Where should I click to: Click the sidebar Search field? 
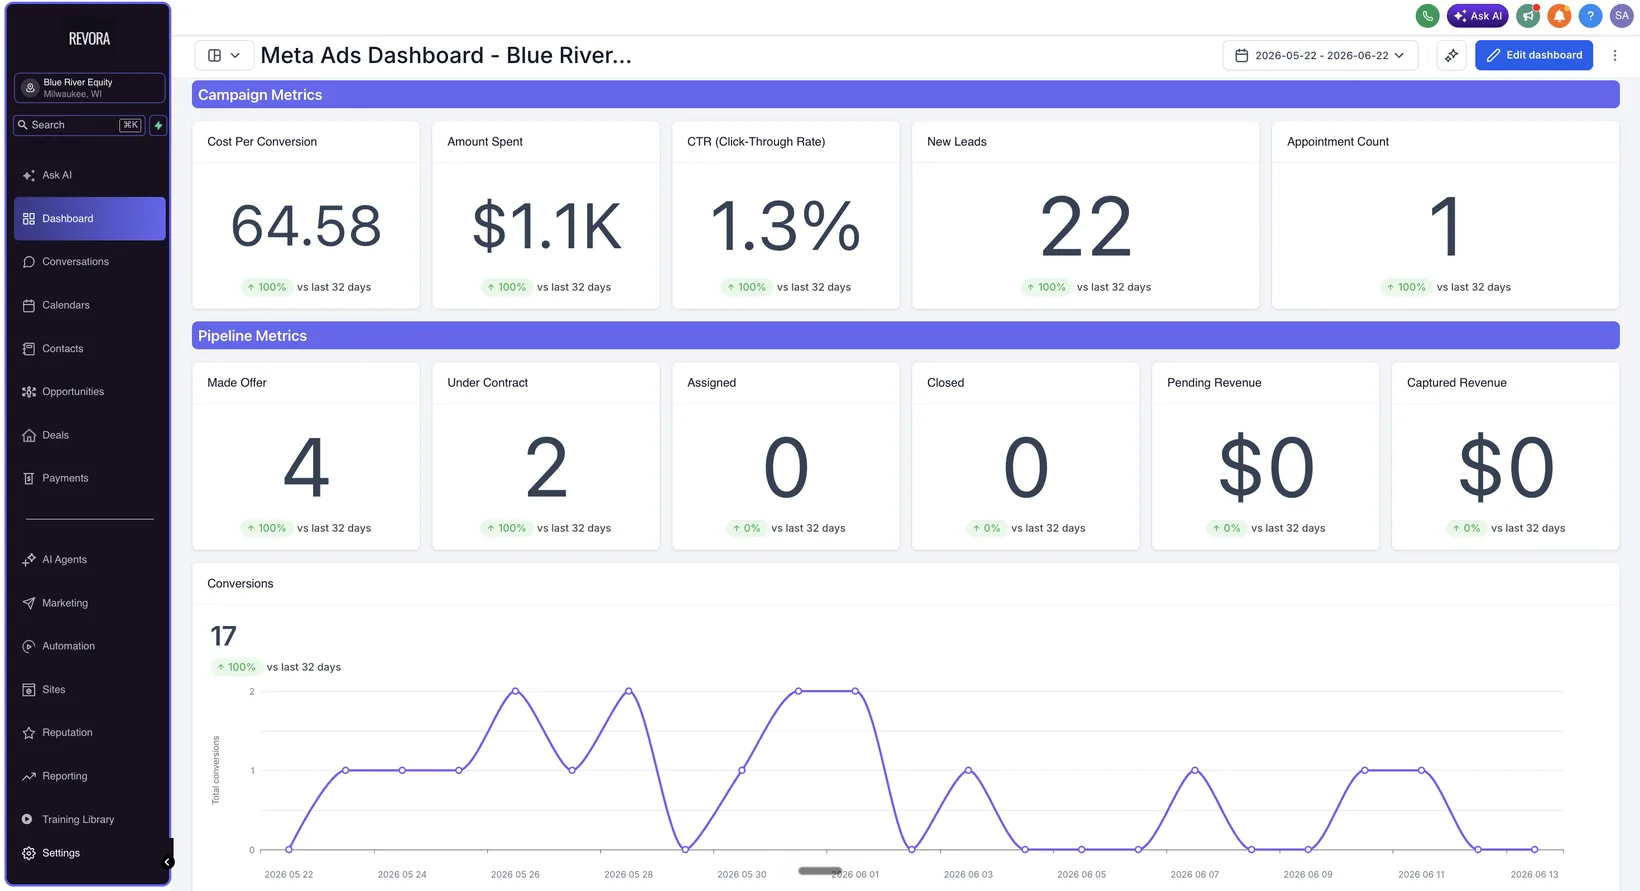[79, 125]
